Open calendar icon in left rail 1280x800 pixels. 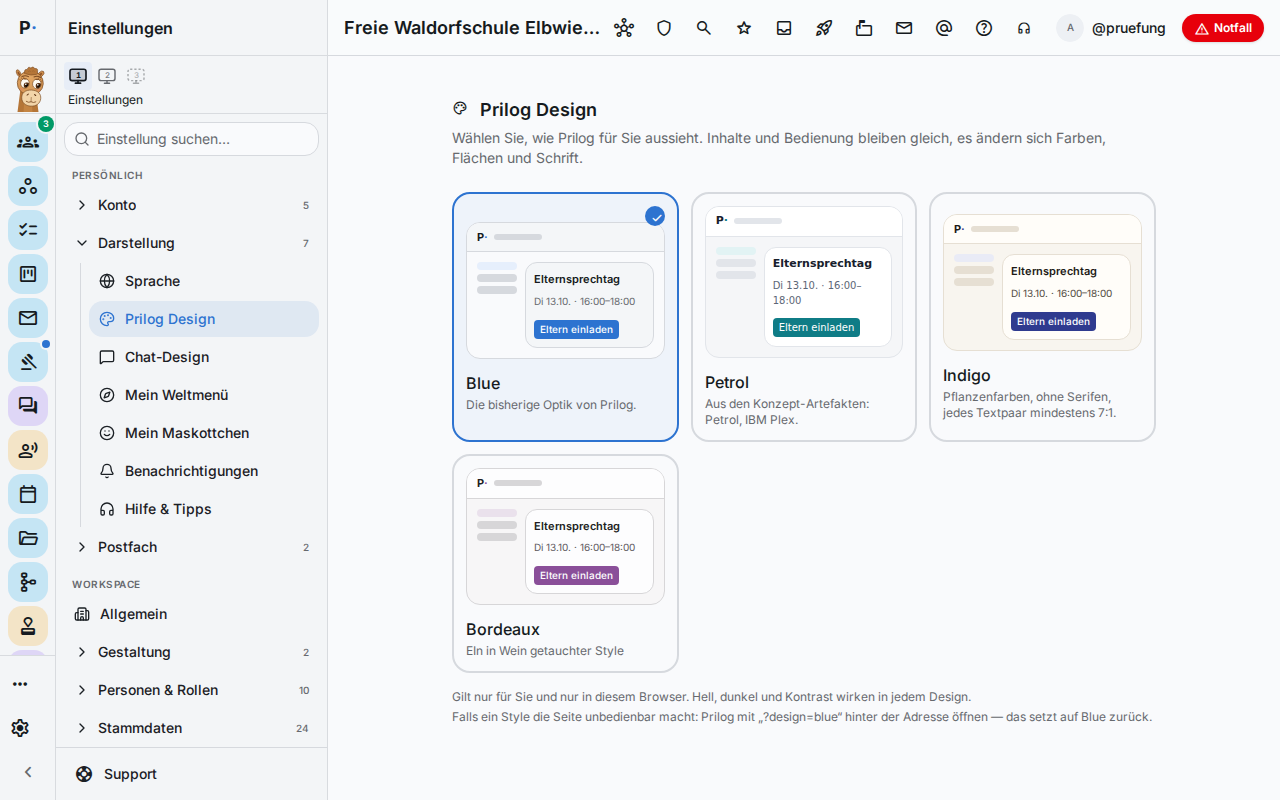(x=28, y=494)
